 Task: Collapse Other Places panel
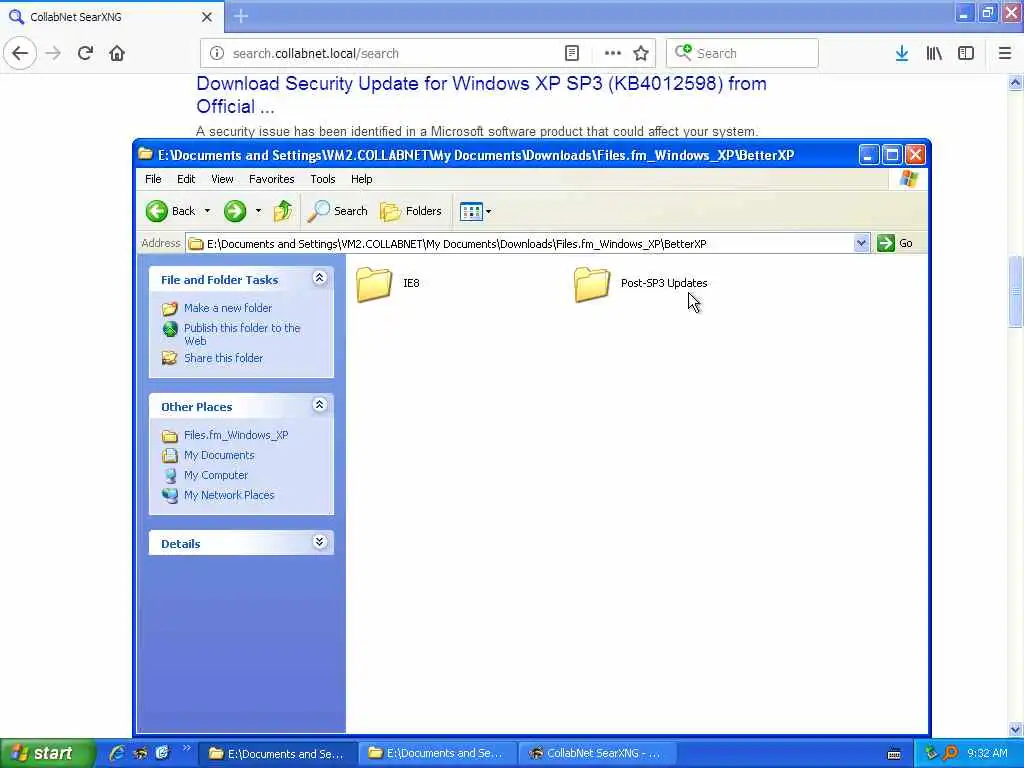click(319, 405)
